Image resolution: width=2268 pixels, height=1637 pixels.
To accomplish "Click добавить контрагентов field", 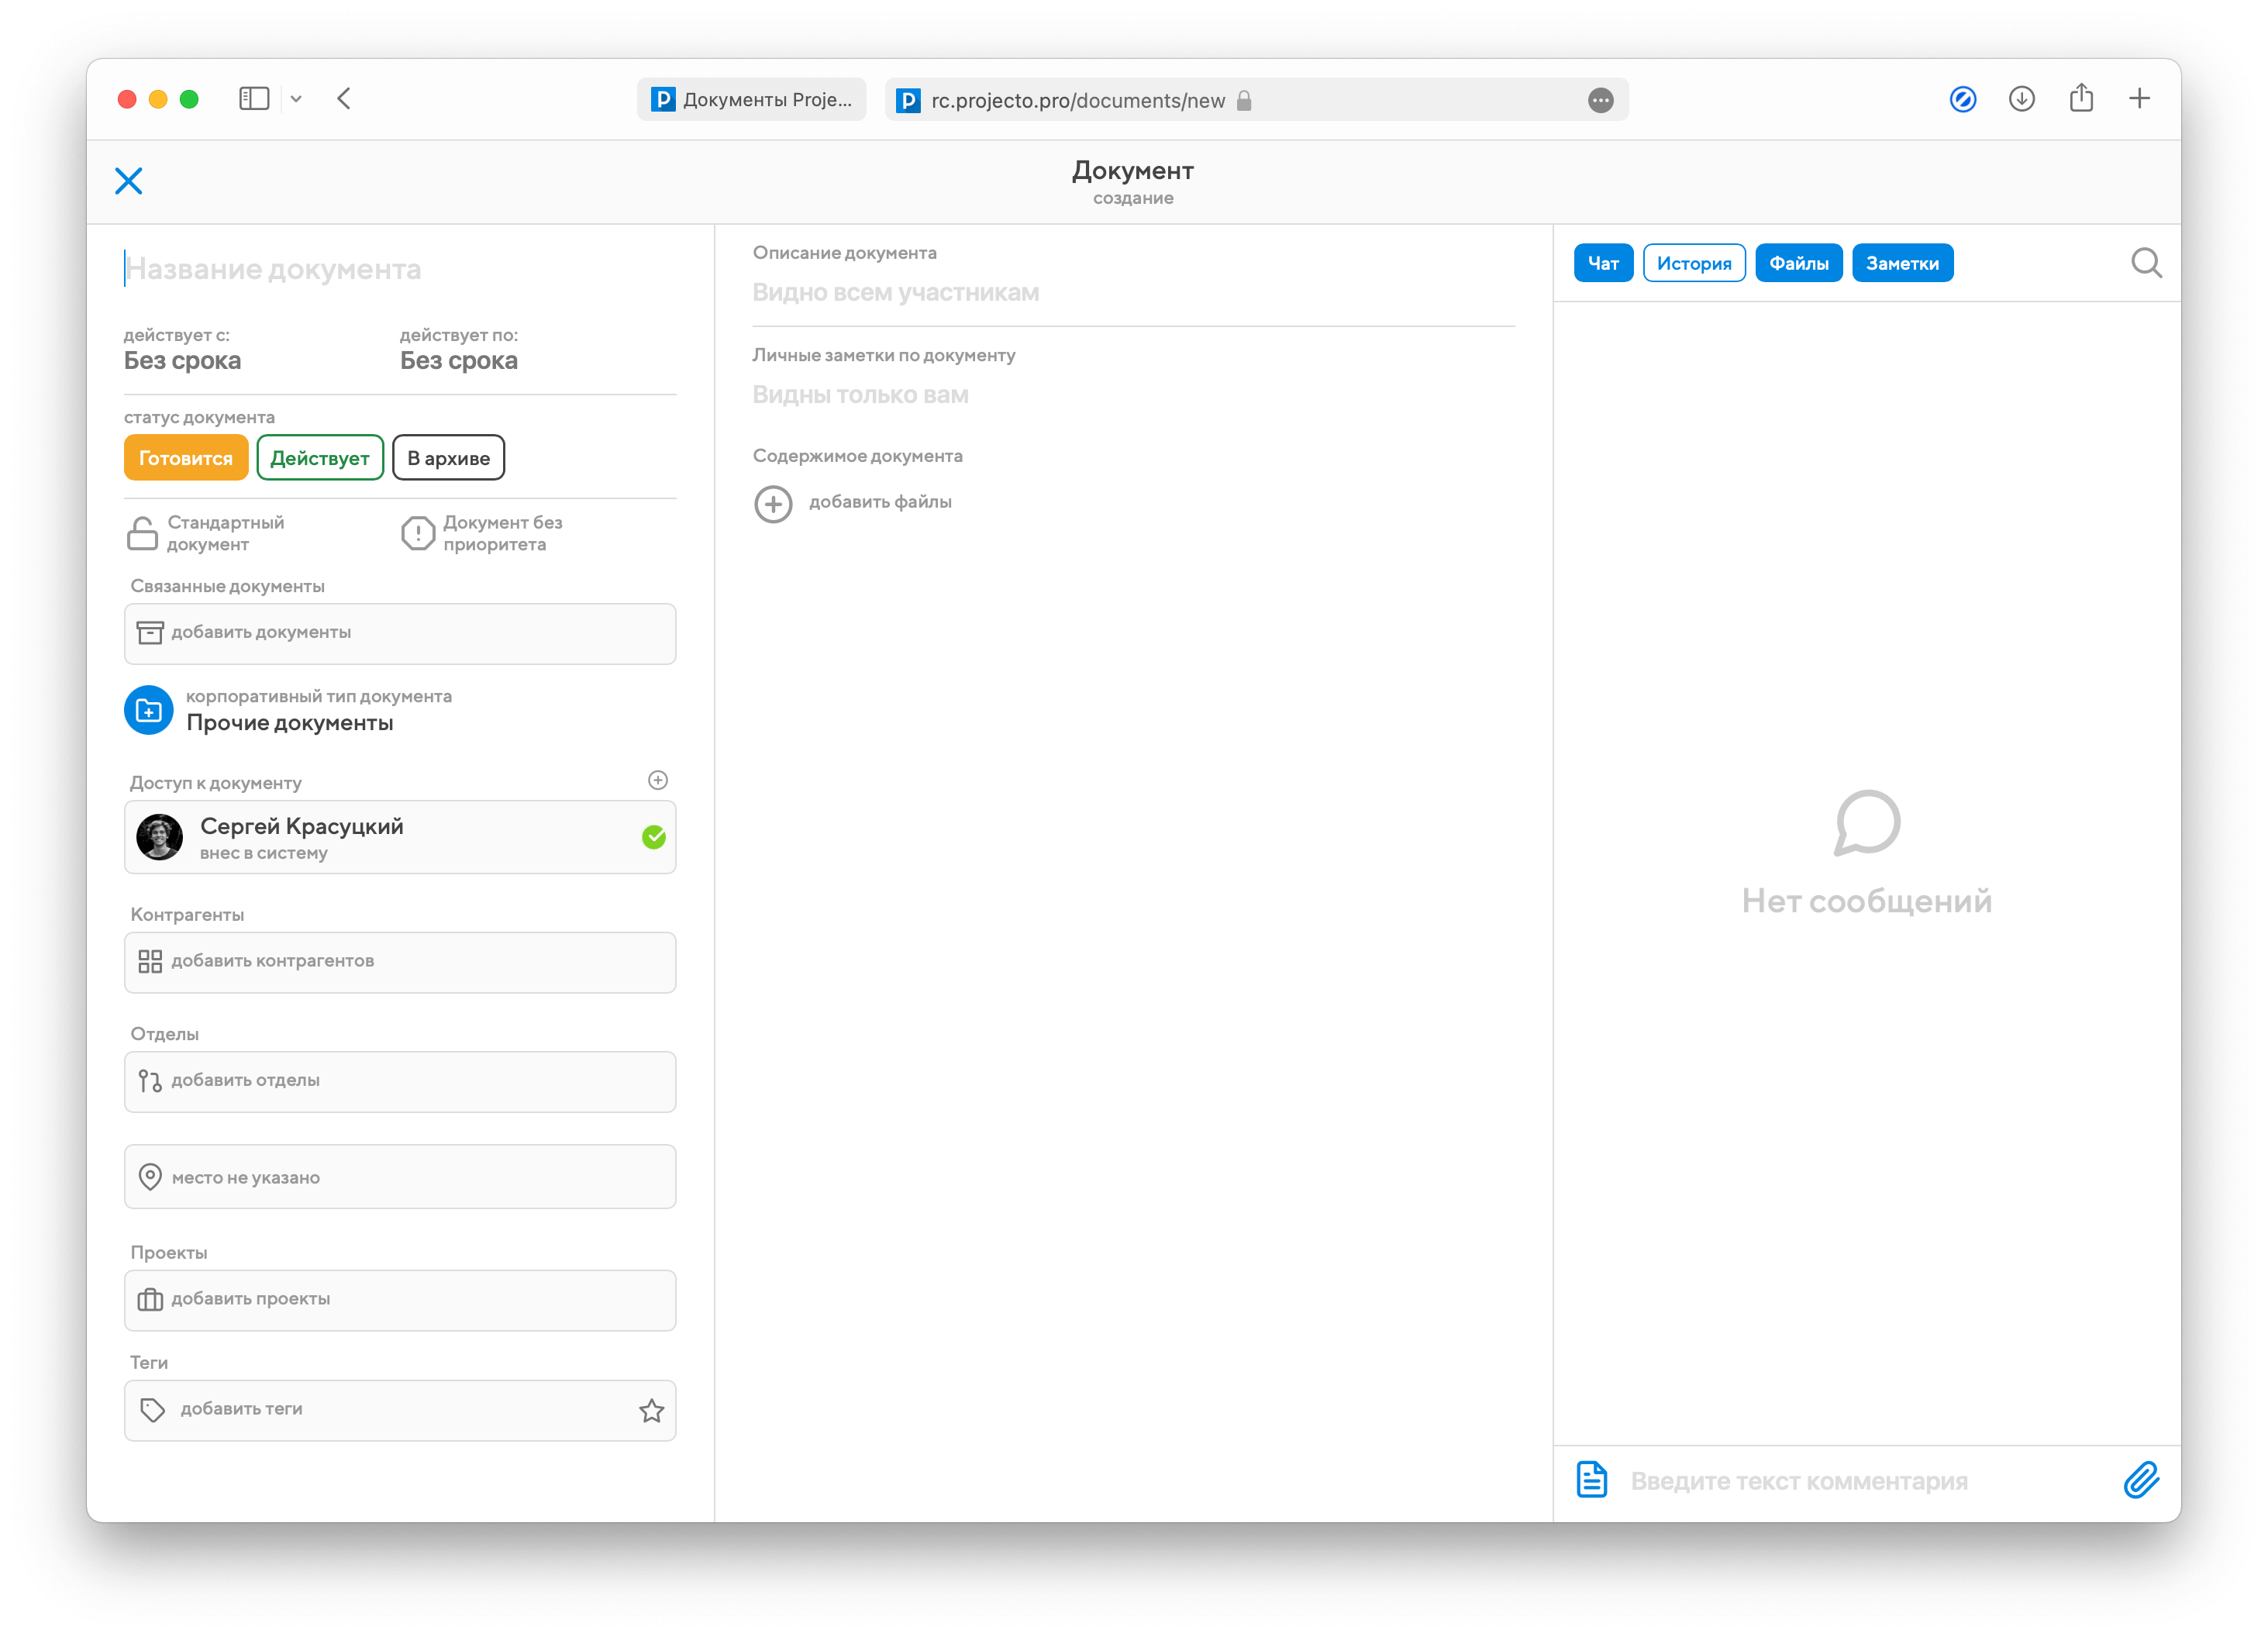I will point(400,962).
